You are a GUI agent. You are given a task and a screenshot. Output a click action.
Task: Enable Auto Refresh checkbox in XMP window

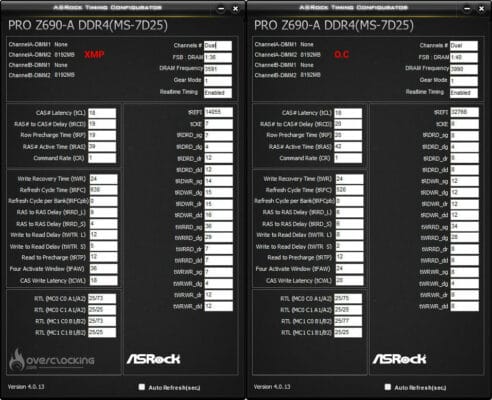[142, 387]
